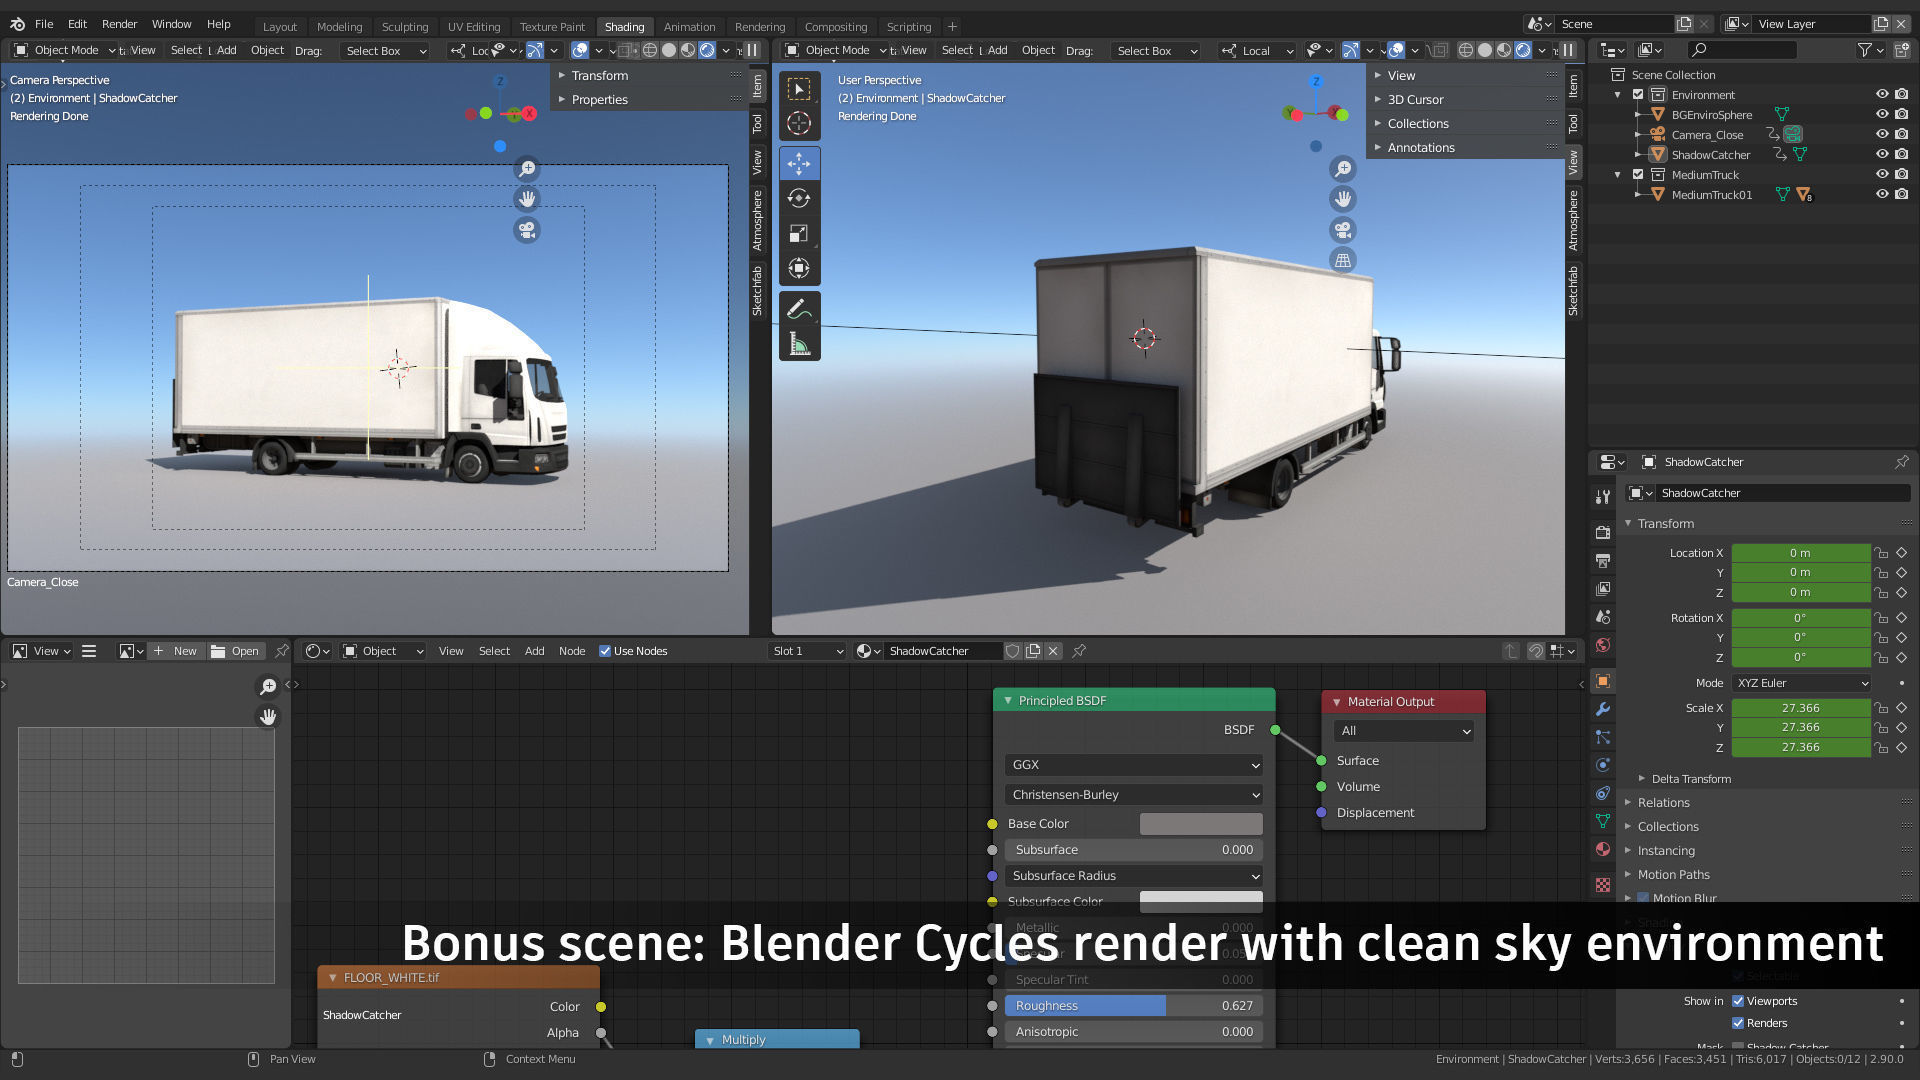Switch to UV Editing workspace tab
1920x1080 pixels.
coord(474,27)
